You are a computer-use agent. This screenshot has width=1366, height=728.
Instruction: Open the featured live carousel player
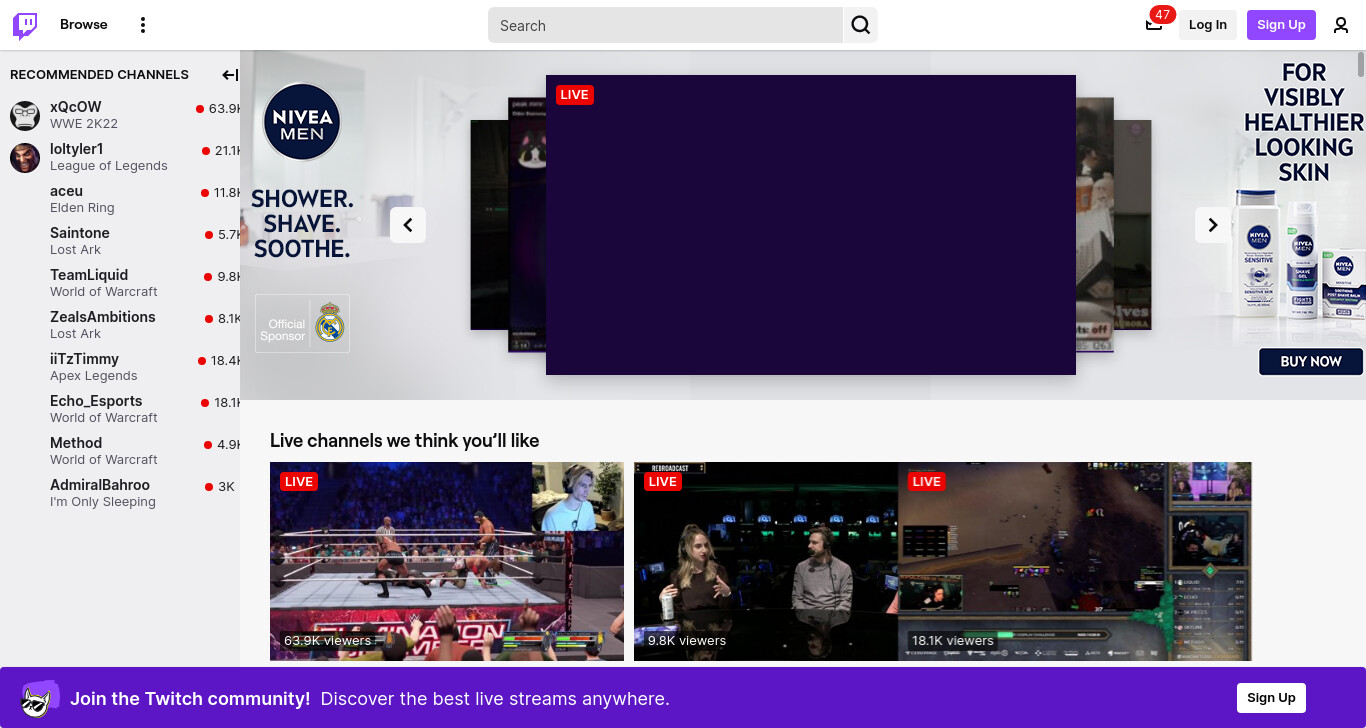click(811, 225)
